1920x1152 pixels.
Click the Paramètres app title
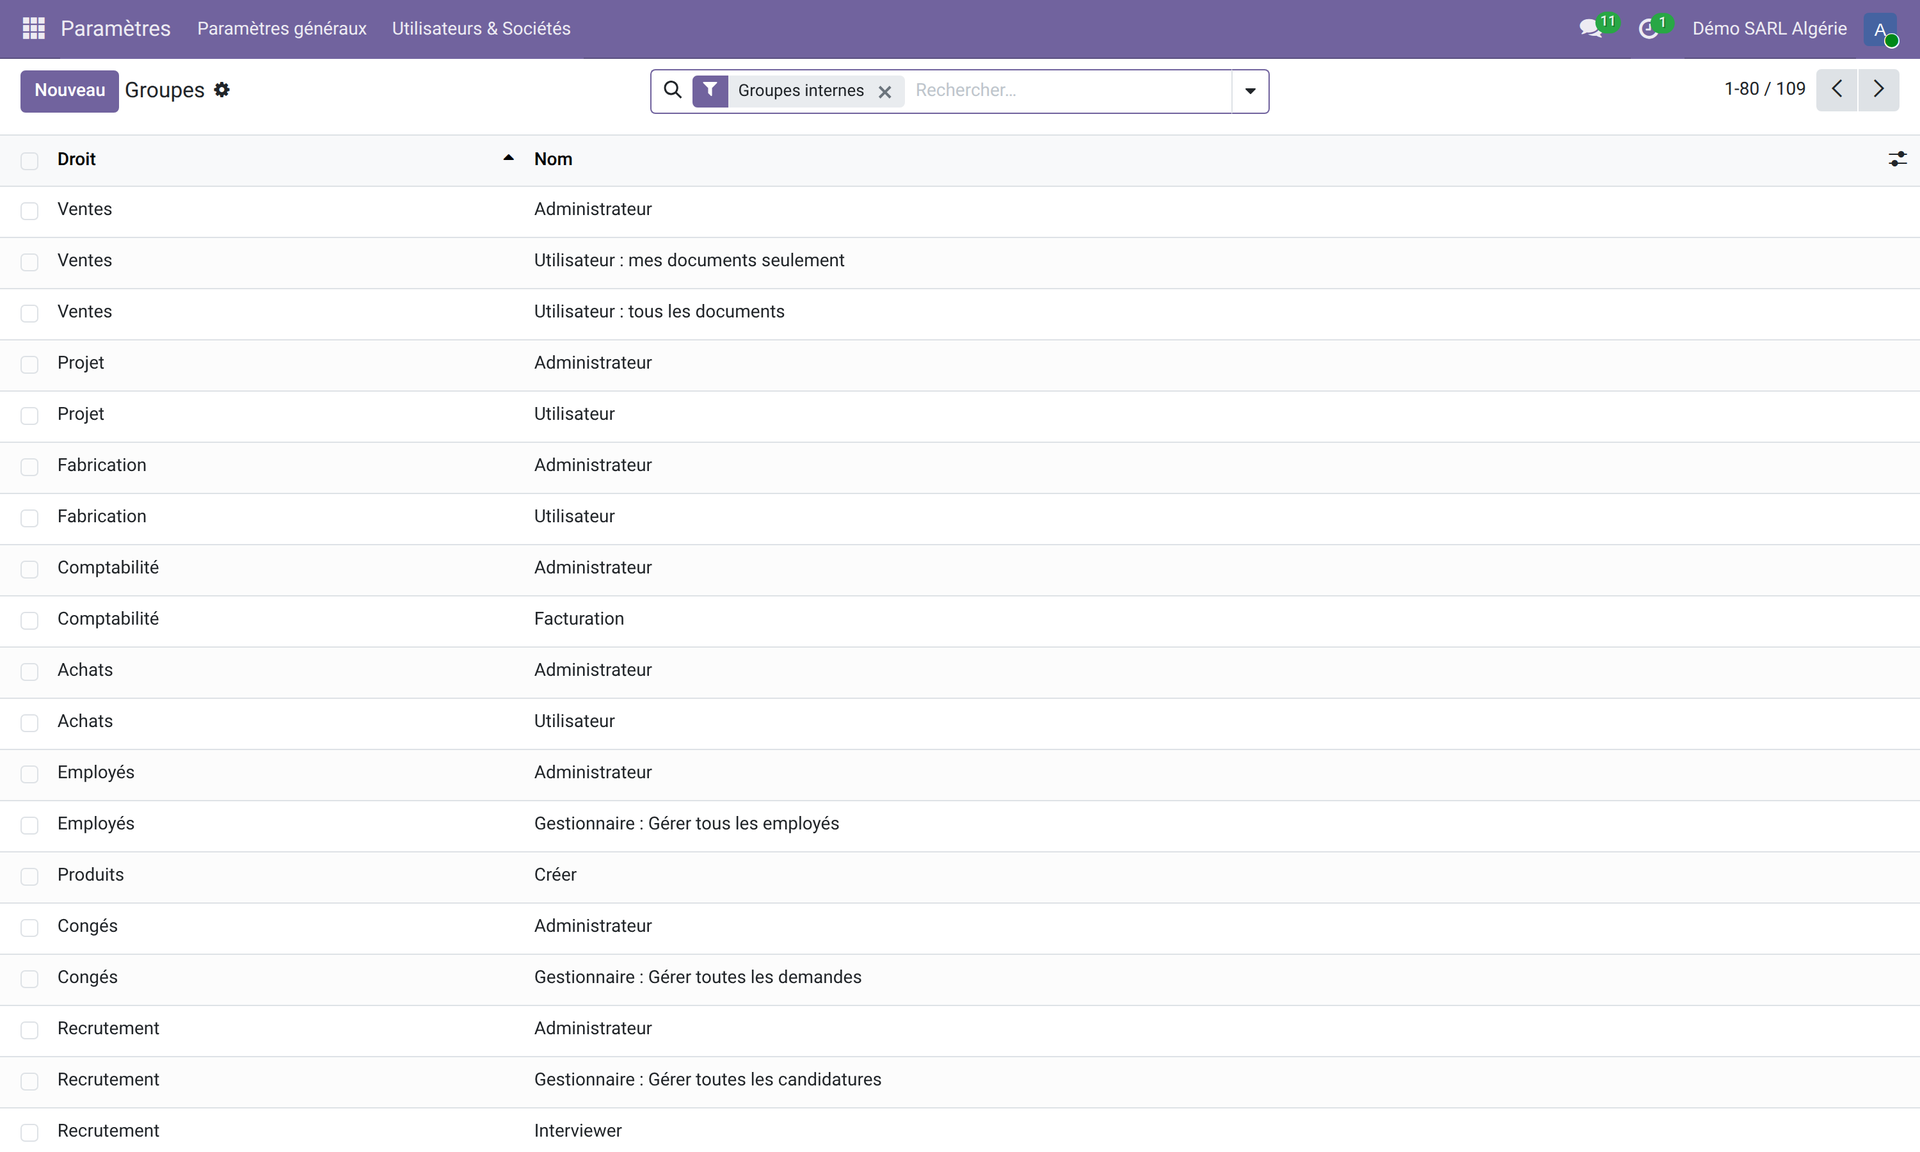tap(115, 29)
